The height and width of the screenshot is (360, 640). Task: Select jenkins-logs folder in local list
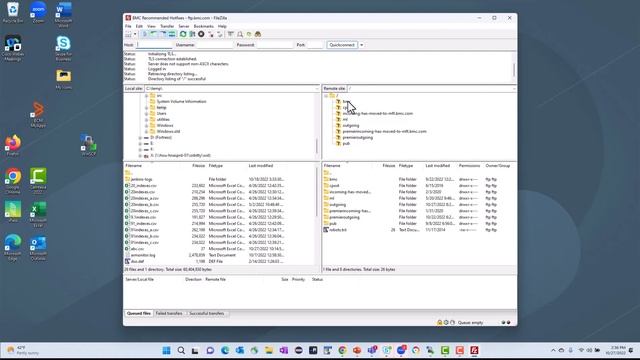(x=141, y=179)
